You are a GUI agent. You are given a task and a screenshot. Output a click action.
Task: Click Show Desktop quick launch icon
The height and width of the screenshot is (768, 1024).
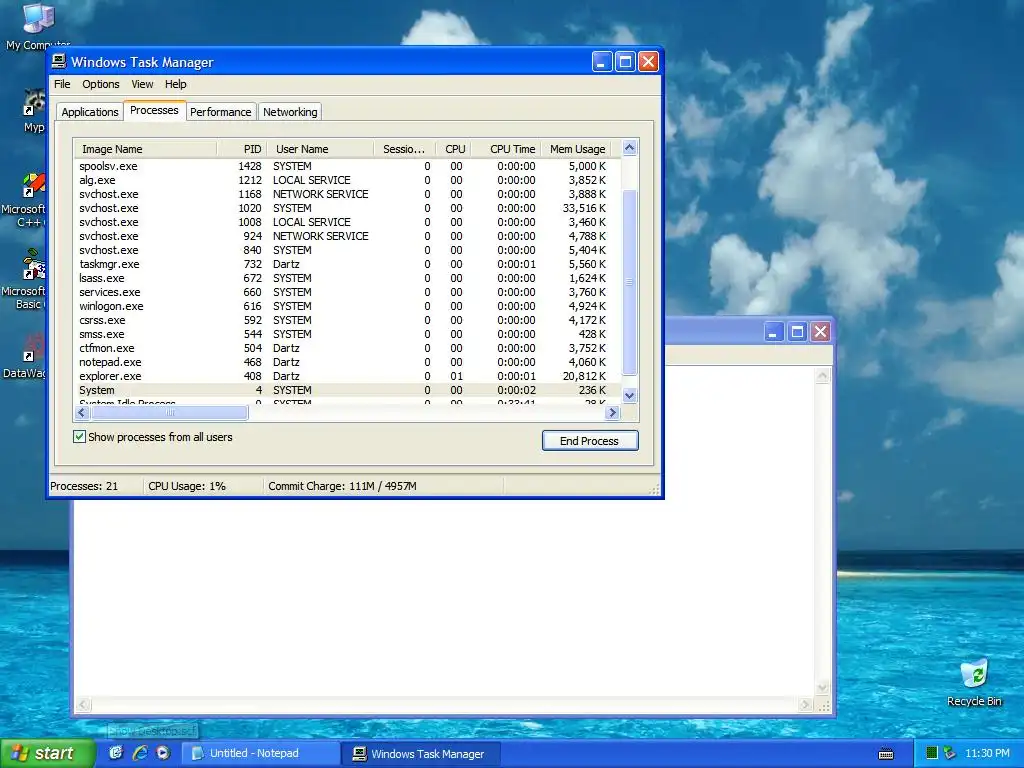(116, 753)
